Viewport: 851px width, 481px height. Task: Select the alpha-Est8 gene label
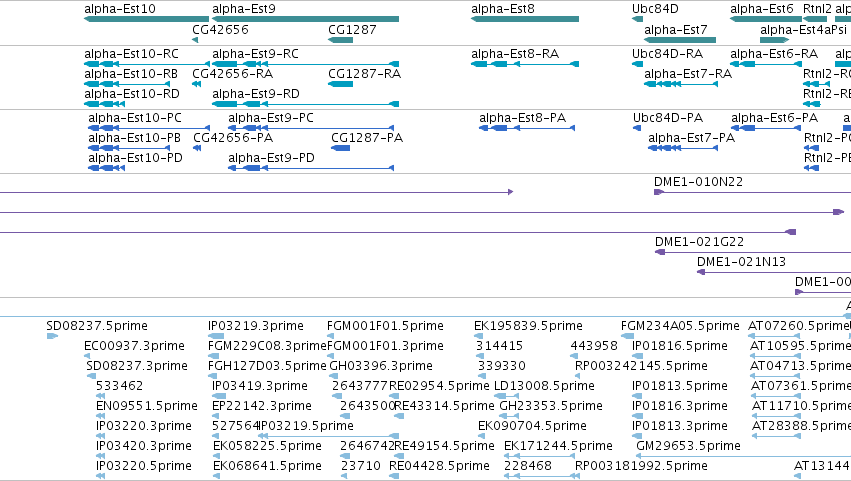(503, 9)
